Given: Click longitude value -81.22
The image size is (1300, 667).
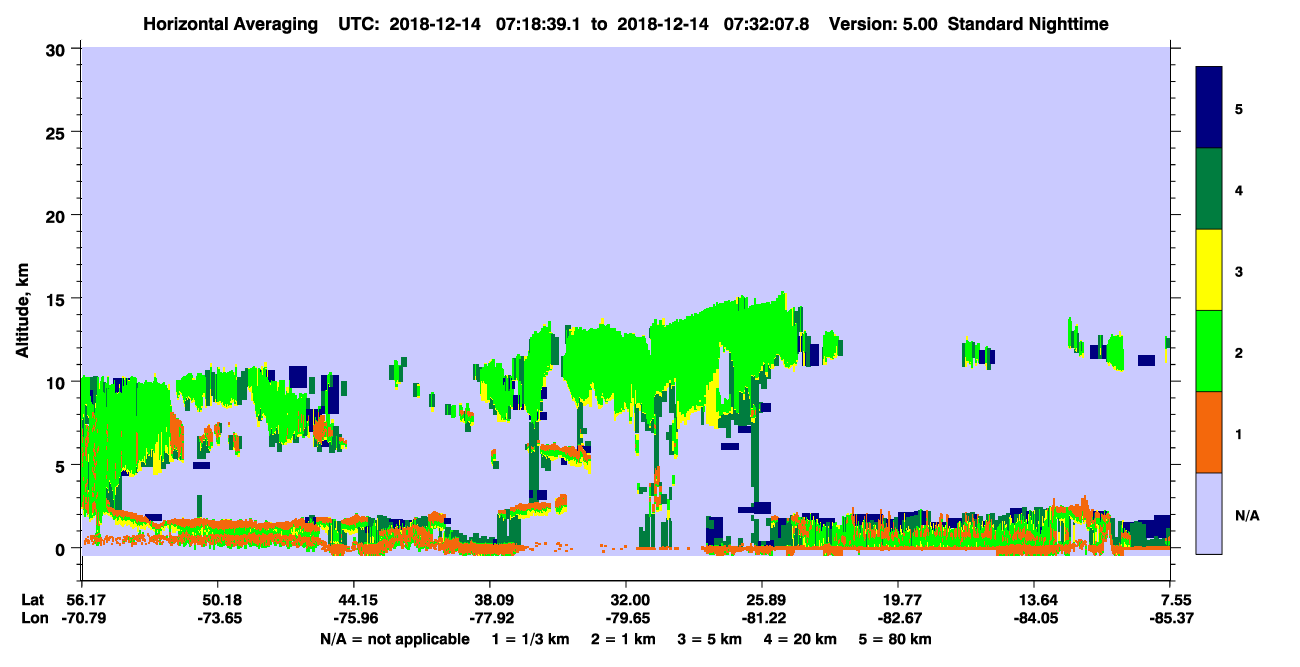Looking at the screenshot, I should point(762,618).
